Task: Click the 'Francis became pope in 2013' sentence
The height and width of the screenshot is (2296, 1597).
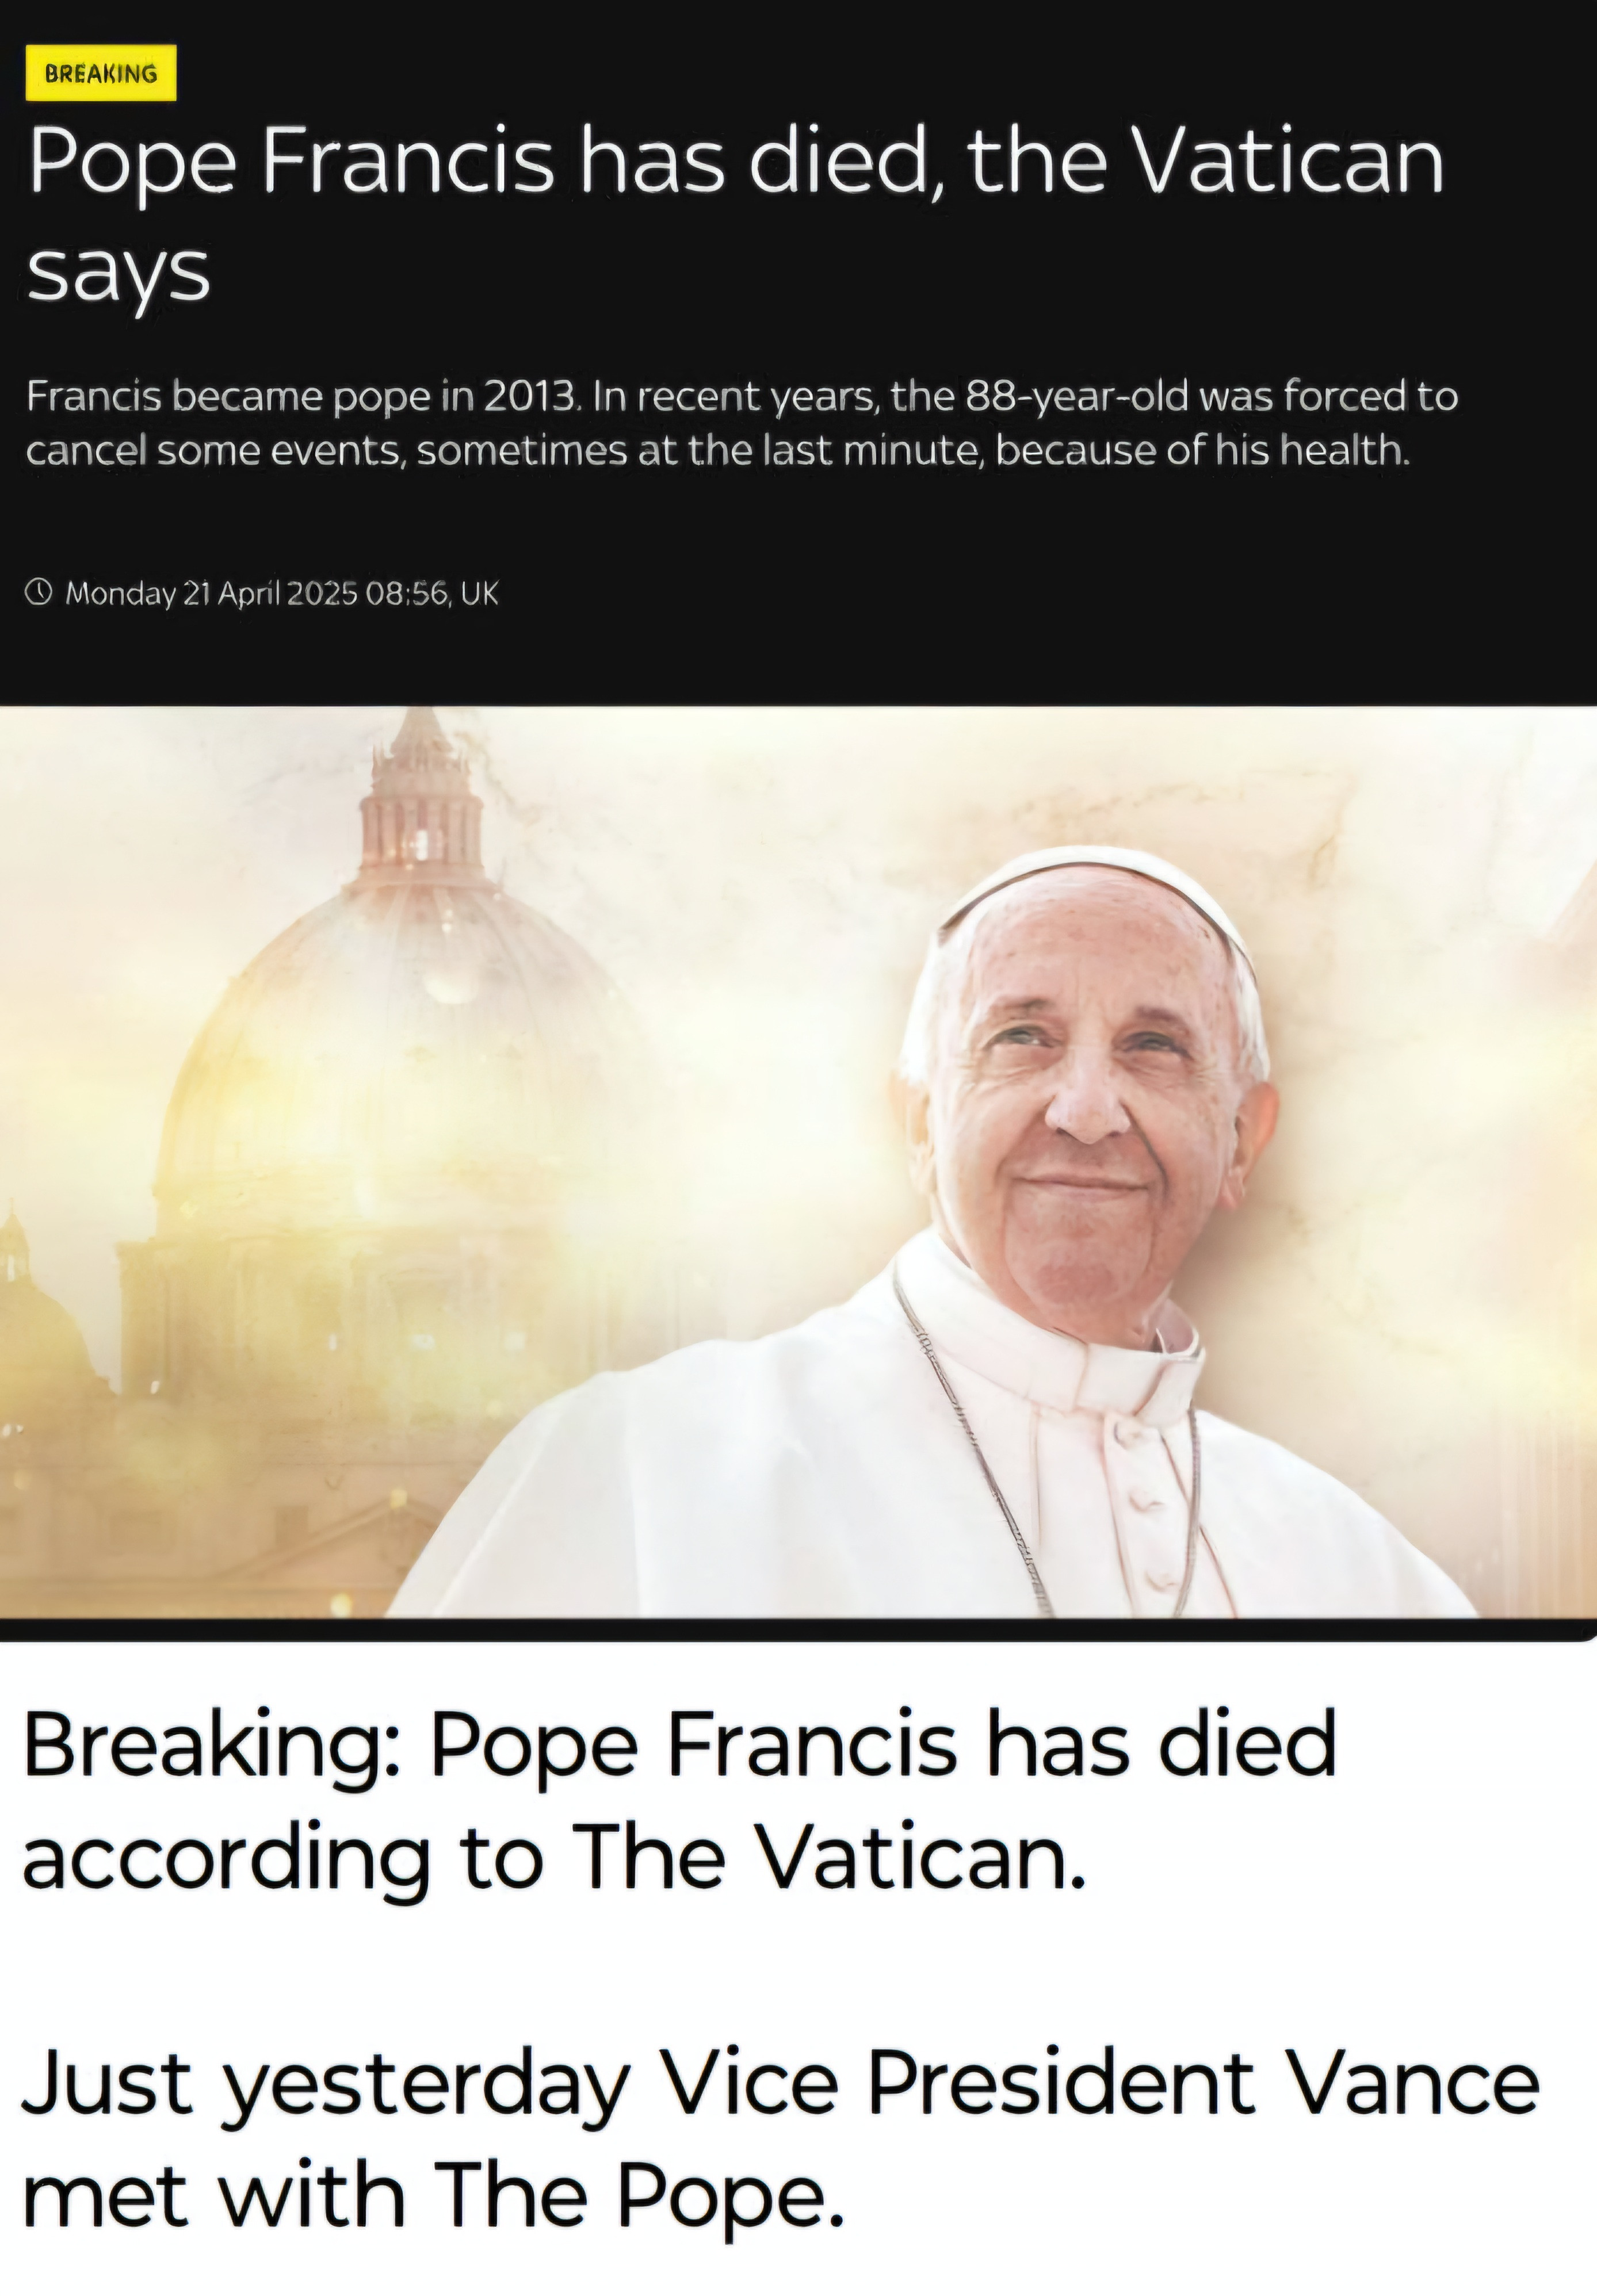Action: (303, 397)
